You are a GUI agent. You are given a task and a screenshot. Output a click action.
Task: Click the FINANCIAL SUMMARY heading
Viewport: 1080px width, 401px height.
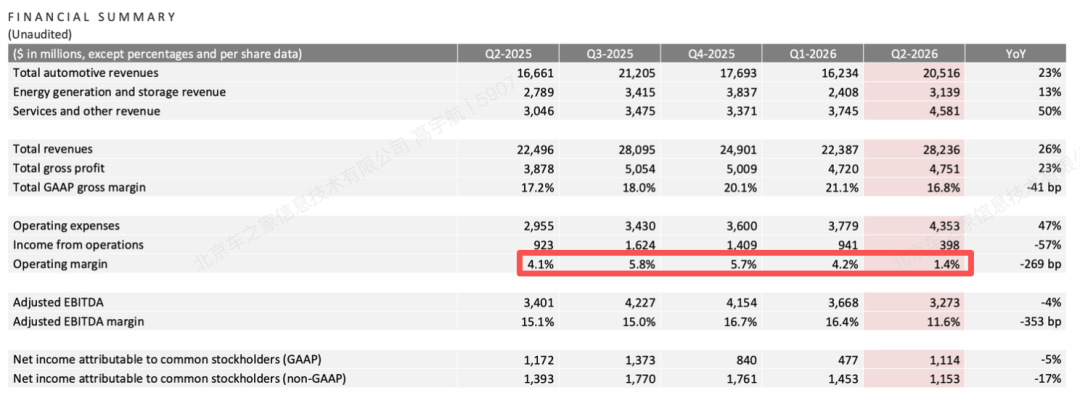tap(91, 17)
